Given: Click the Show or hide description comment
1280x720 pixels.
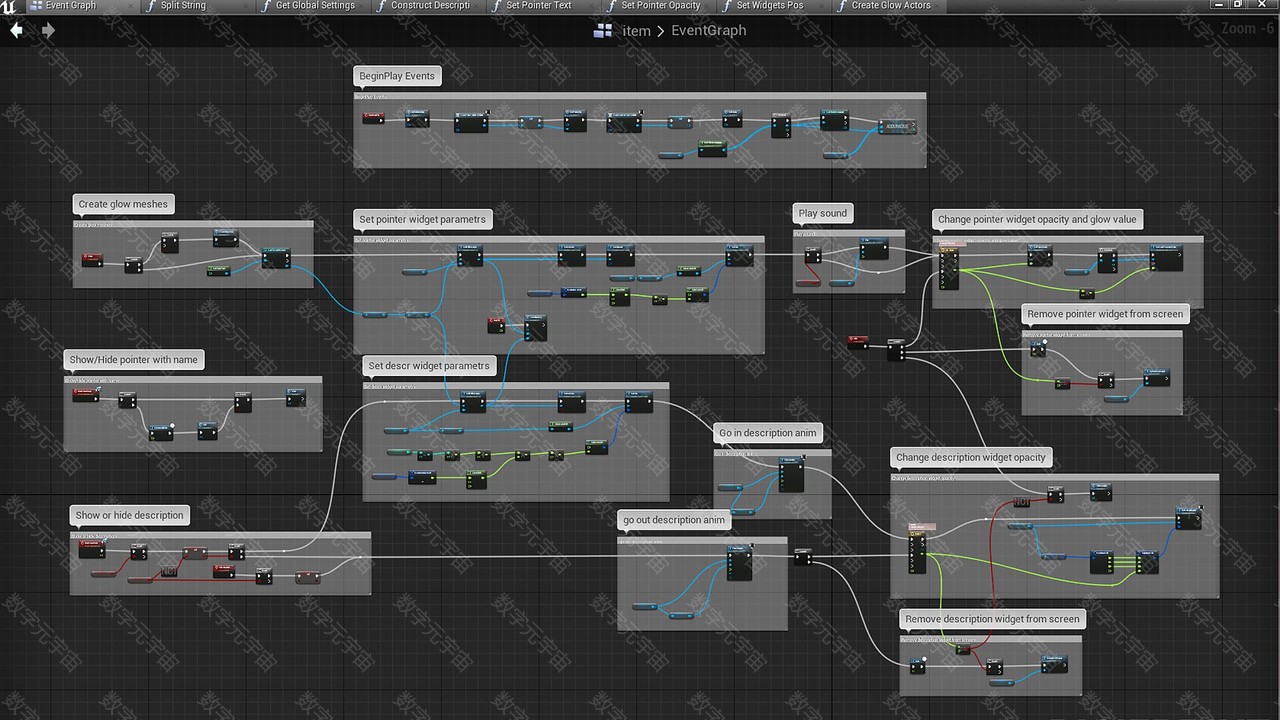Looking at the screenshot, I should [x=130, y=515].
